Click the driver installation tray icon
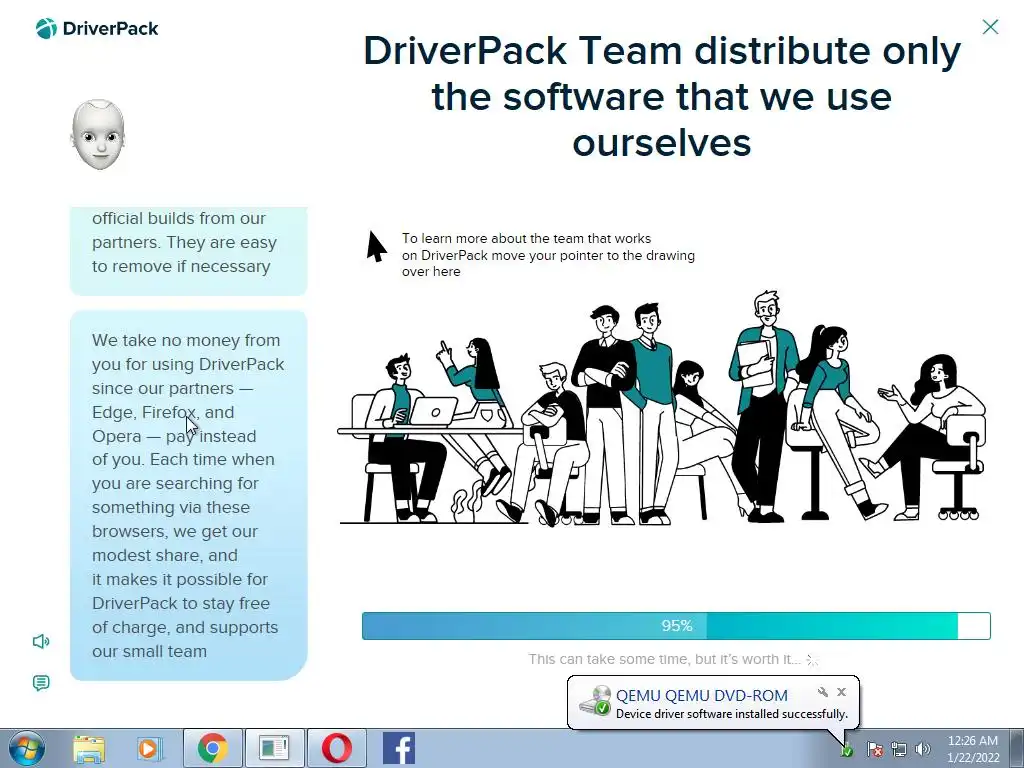 tap(846, 750)
